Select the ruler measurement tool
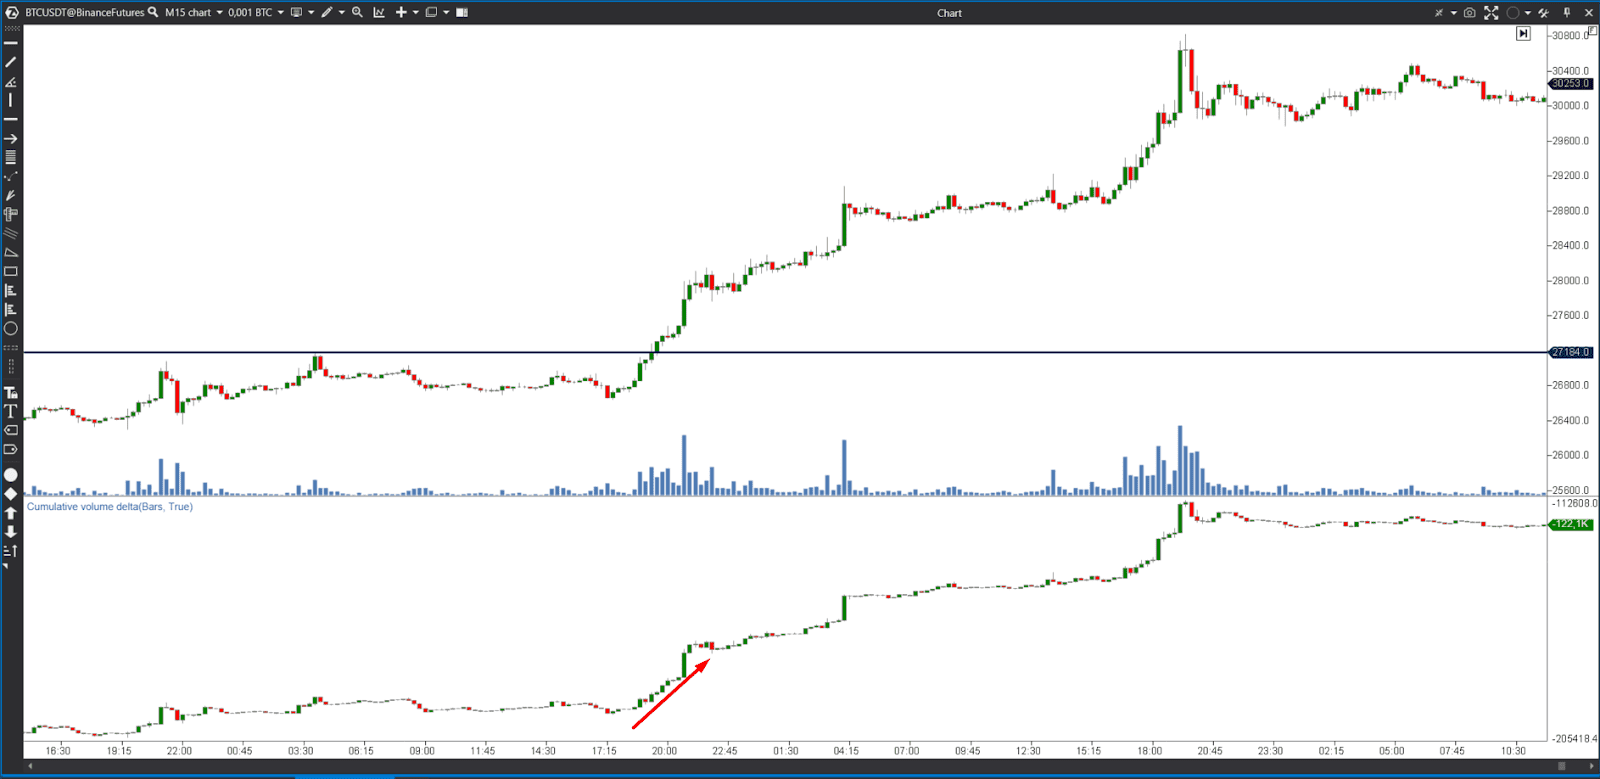 (x=11, y=214)
